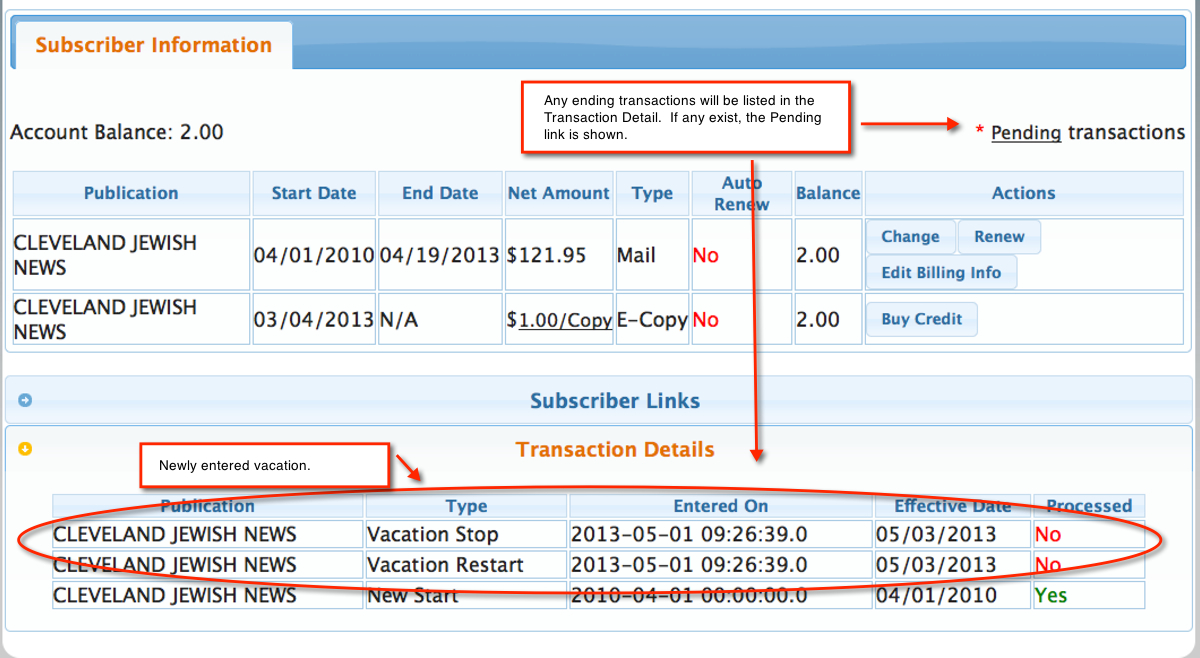Open Edit Billing Info

click(x=941, y=272)
